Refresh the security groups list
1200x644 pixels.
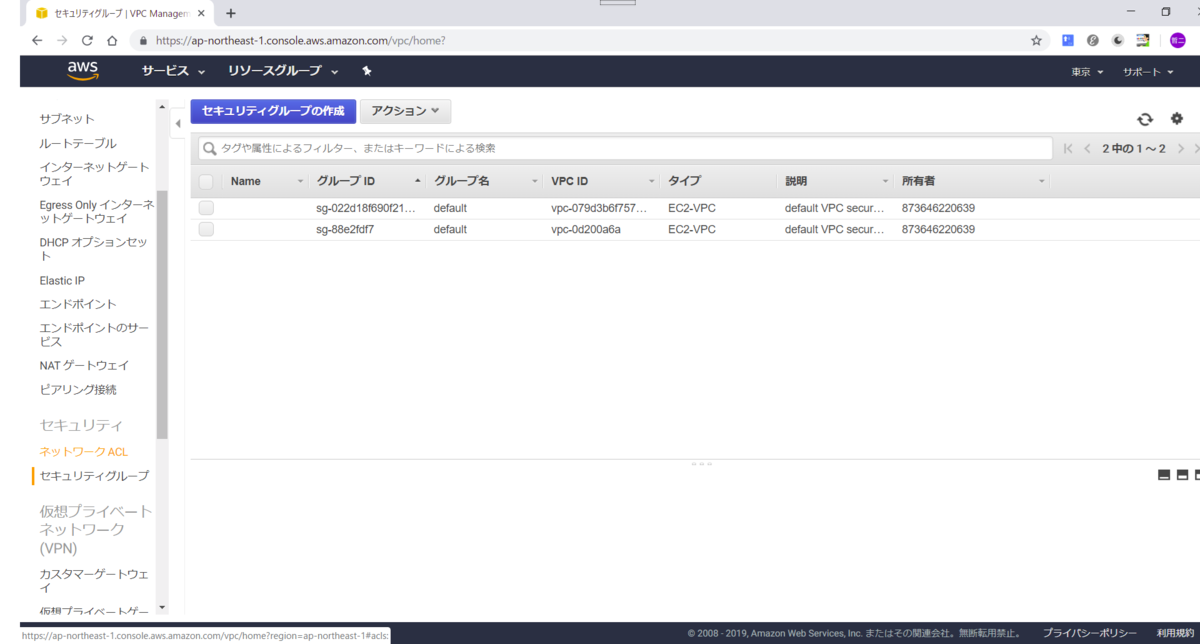coord(1145,119)
